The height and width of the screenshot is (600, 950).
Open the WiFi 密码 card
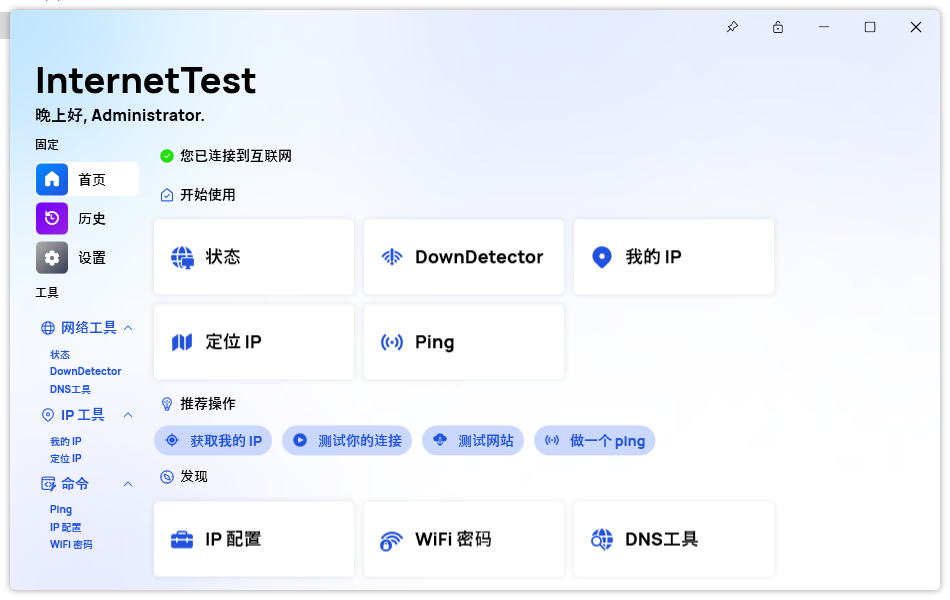(464, 539)
